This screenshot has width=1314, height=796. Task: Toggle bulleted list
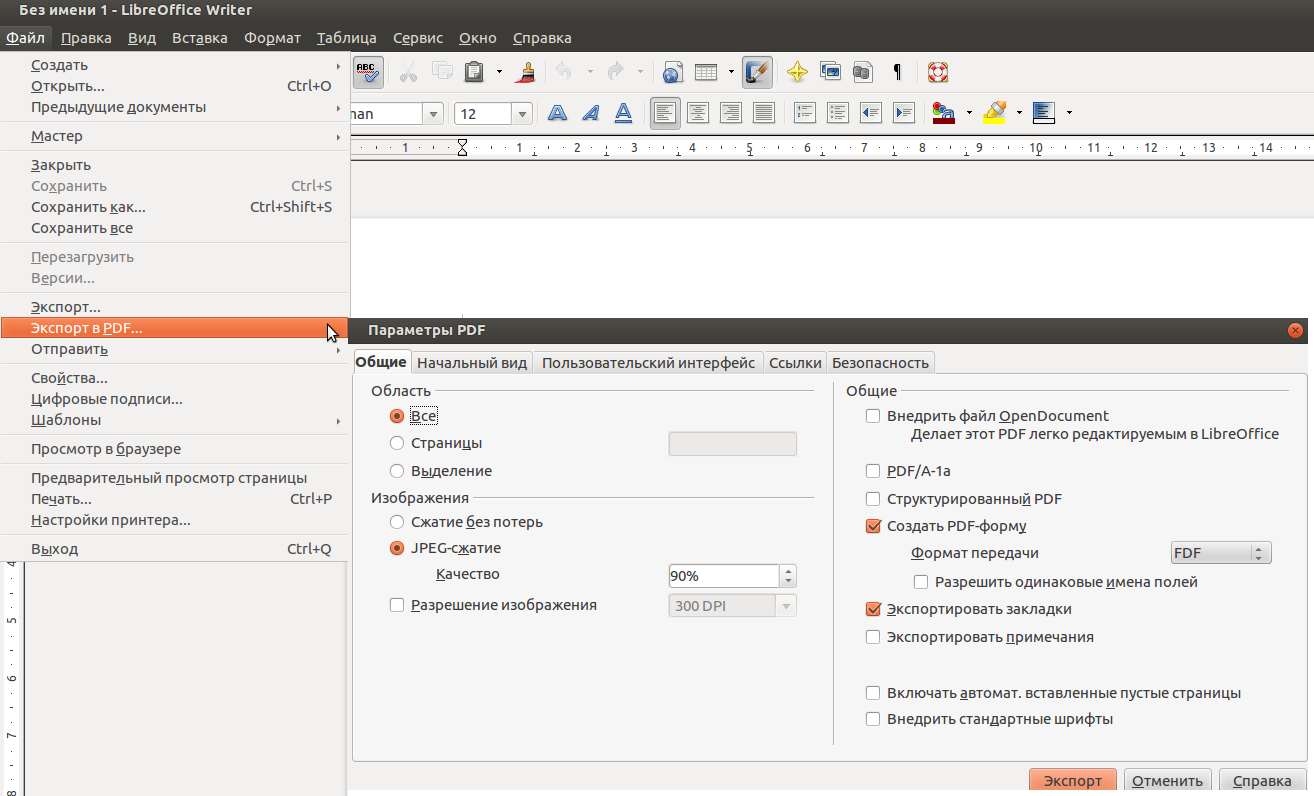(x=838, y=113)
